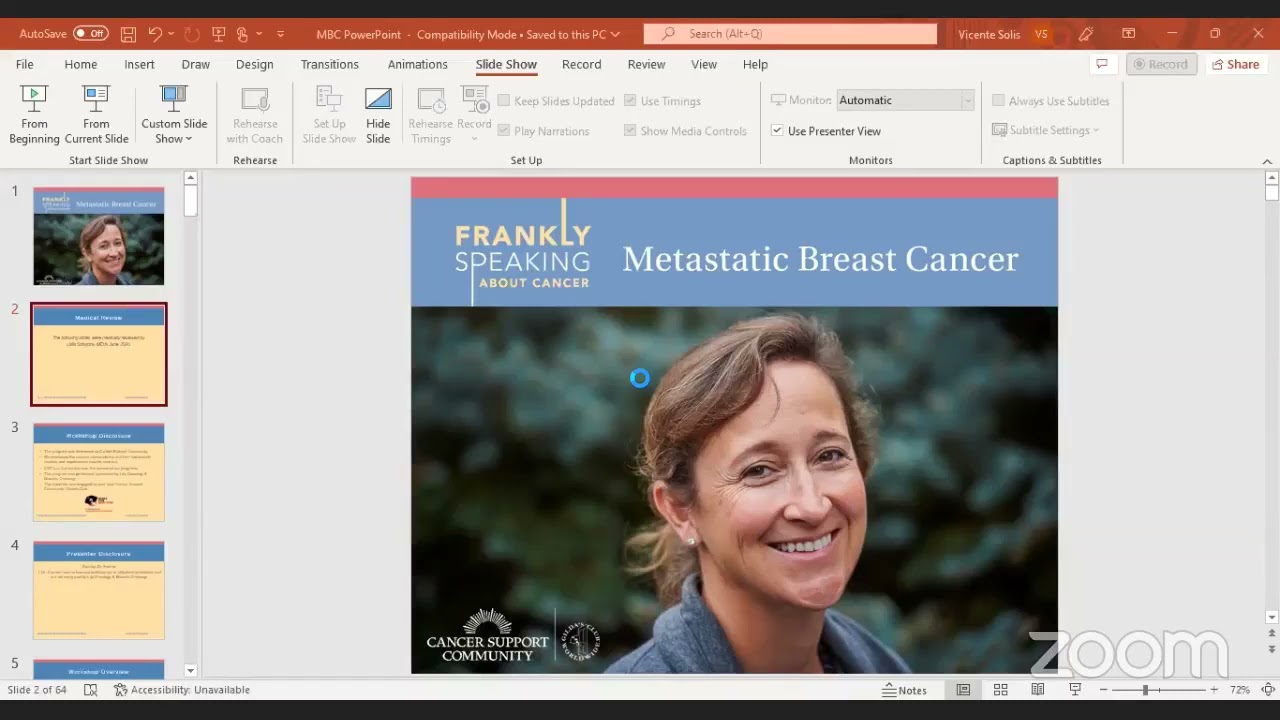Switch to Slide Sorter view
Viewport: 1280px width, 720px height.
click(1000, 690)
